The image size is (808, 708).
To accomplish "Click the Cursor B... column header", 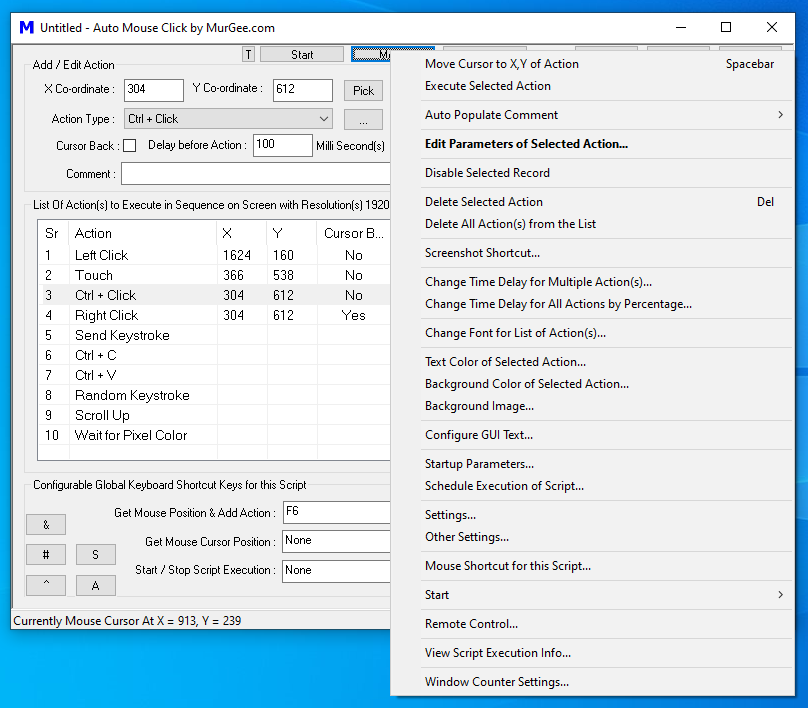I will pos(354,233).
